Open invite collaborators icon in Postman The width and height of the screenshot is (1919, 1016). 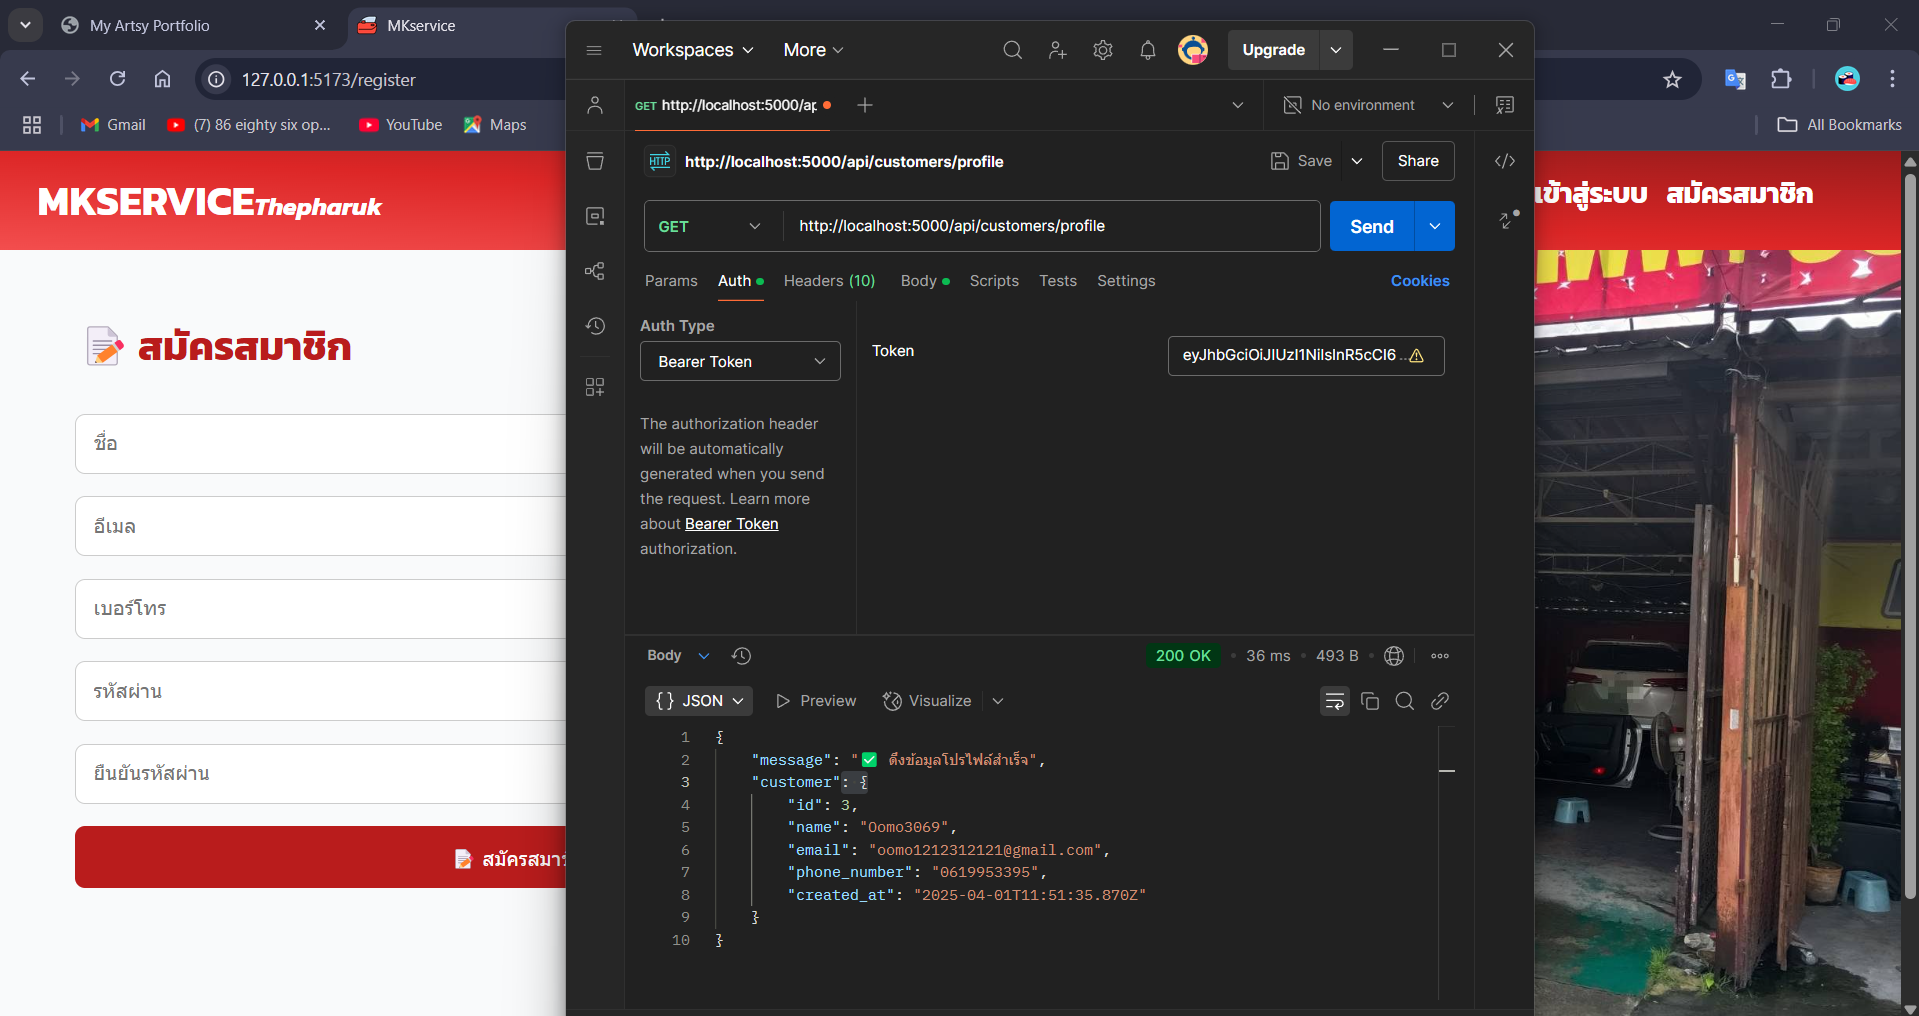pyautogui.click(x=1057, y=50)
